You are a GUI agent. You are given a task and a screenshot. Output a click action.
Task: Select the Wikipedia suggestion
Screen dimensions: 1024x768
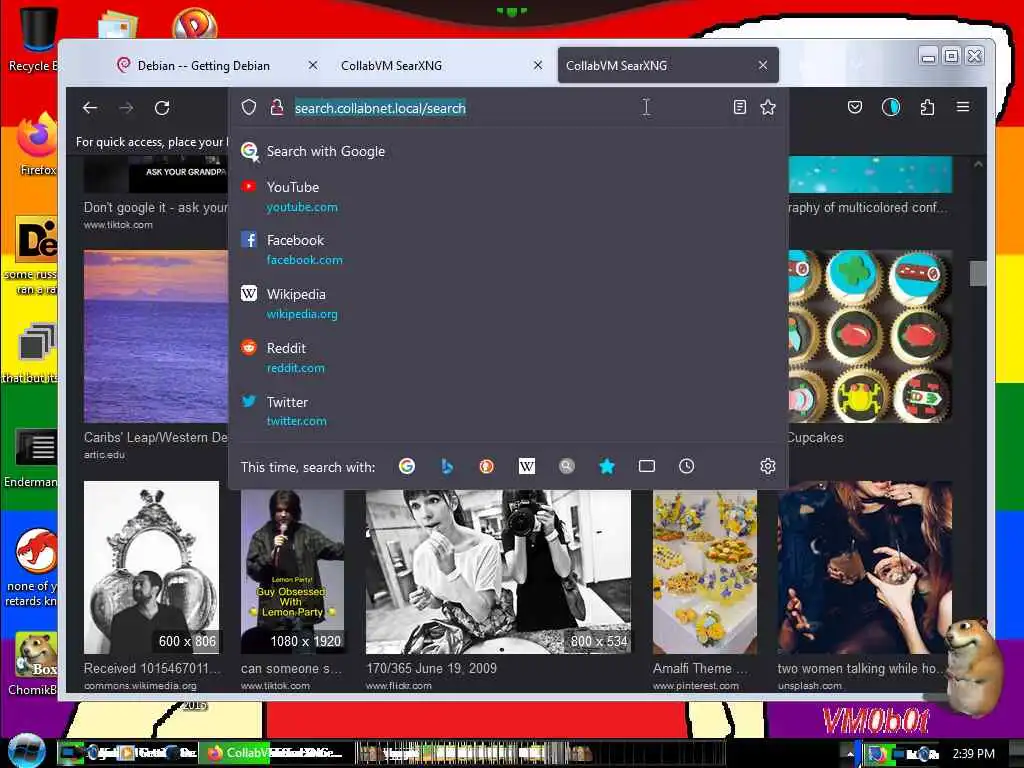[508, 304]
